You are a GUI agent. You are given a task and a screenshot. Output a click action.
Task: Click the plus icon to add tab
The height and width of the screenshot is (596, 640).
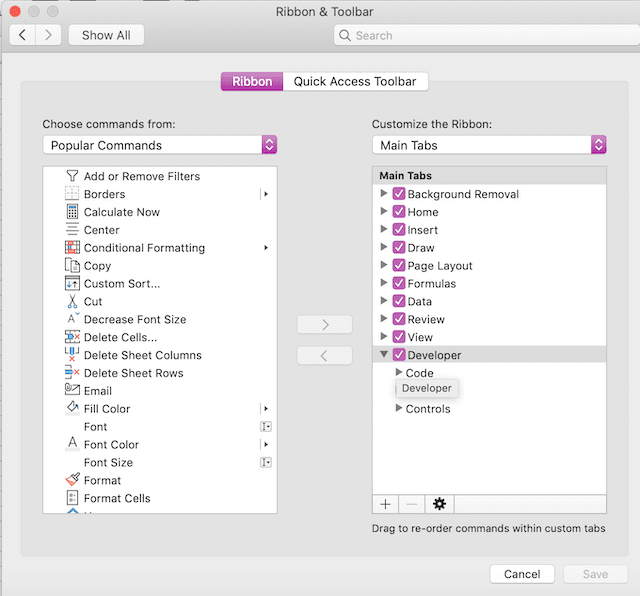[385, 505]
